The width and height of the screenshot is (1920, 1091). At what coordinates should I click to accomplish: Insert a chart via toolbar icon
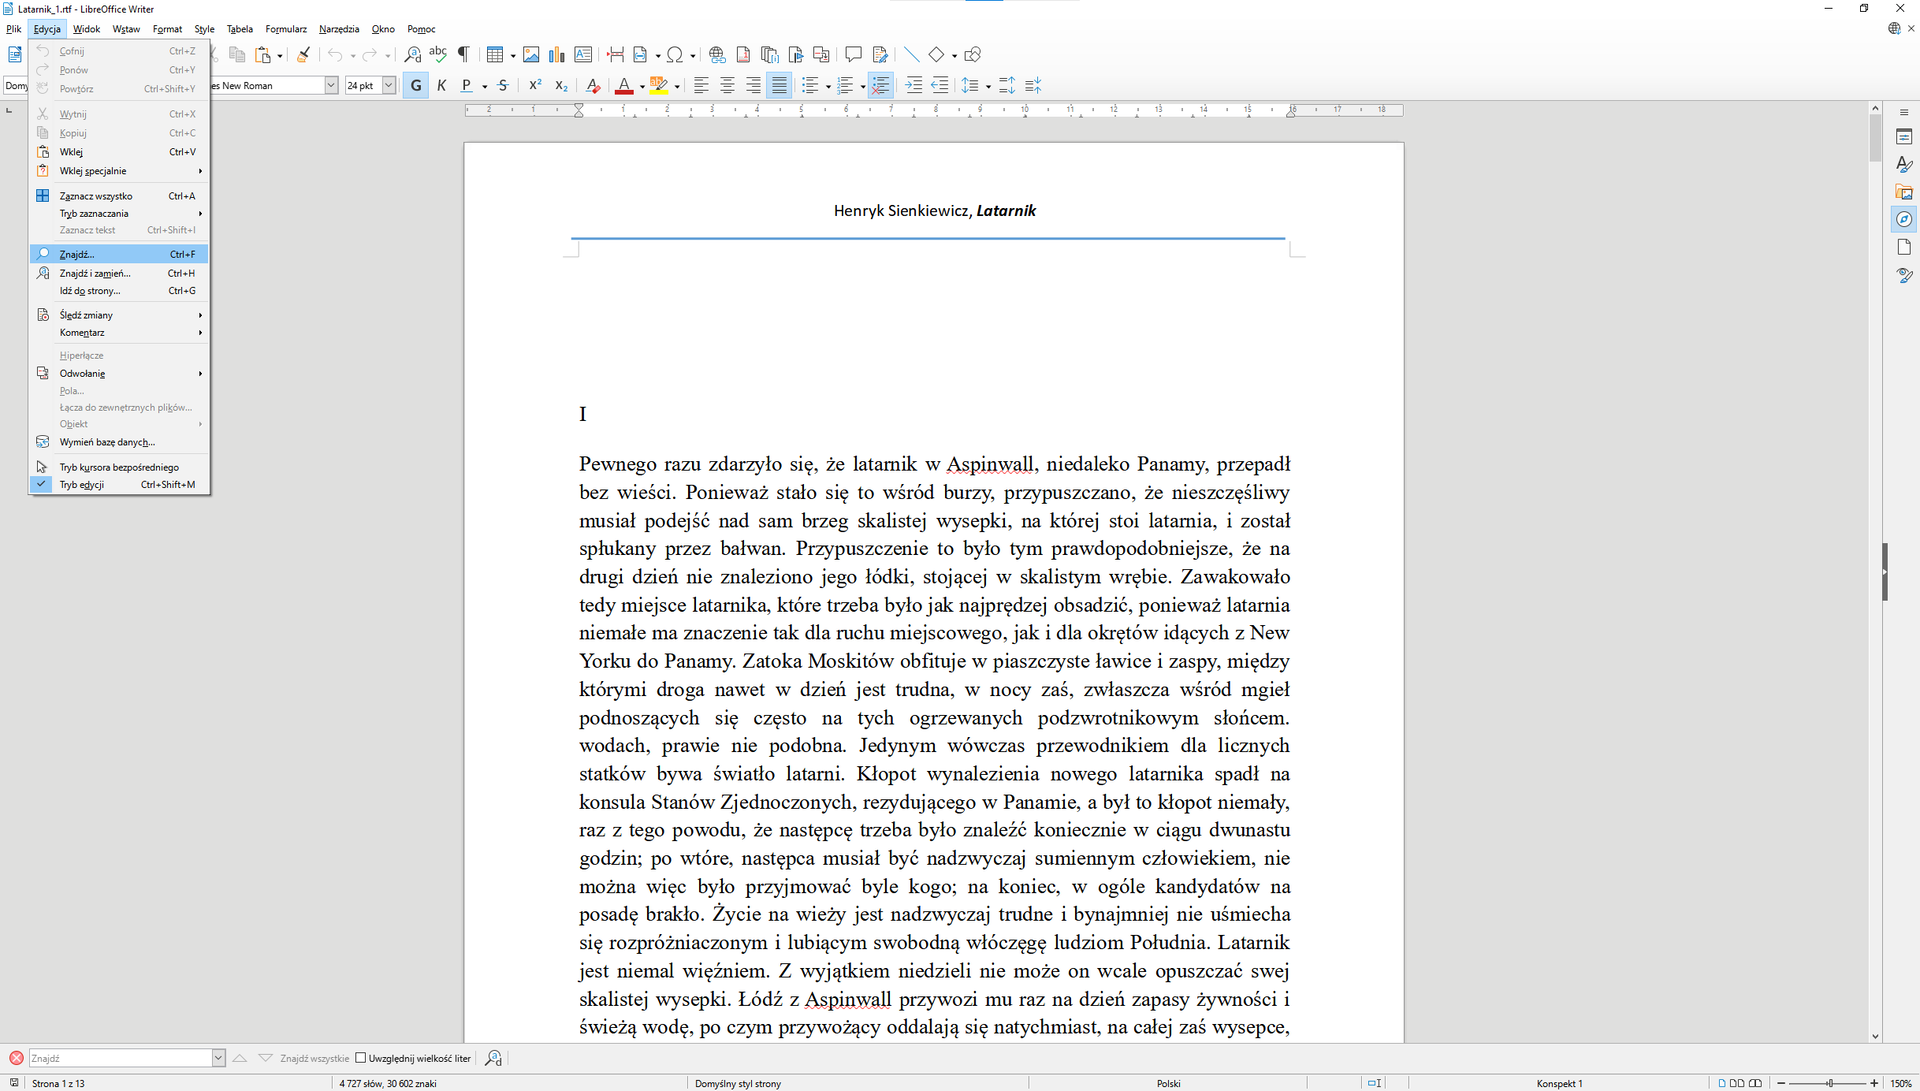557,55
